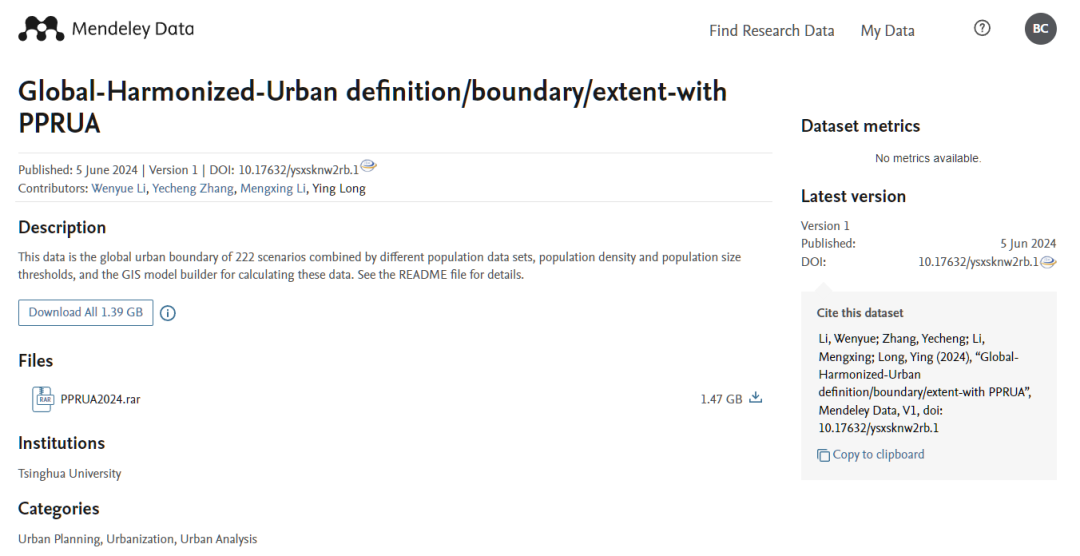Viewport: 1080px width, 556px height.
Task: Click Copy to clipboard link
Action: [x=878, y=455]
